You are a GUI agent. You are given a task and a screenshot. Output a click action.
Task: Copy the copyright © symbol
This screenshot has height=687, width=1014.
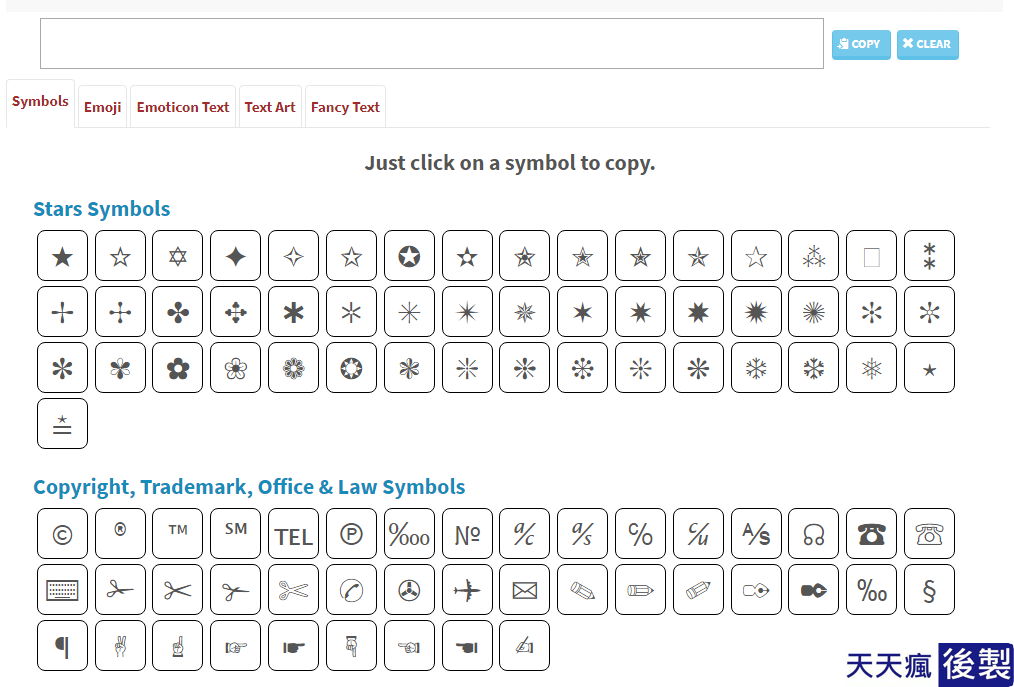coord(62,534)
